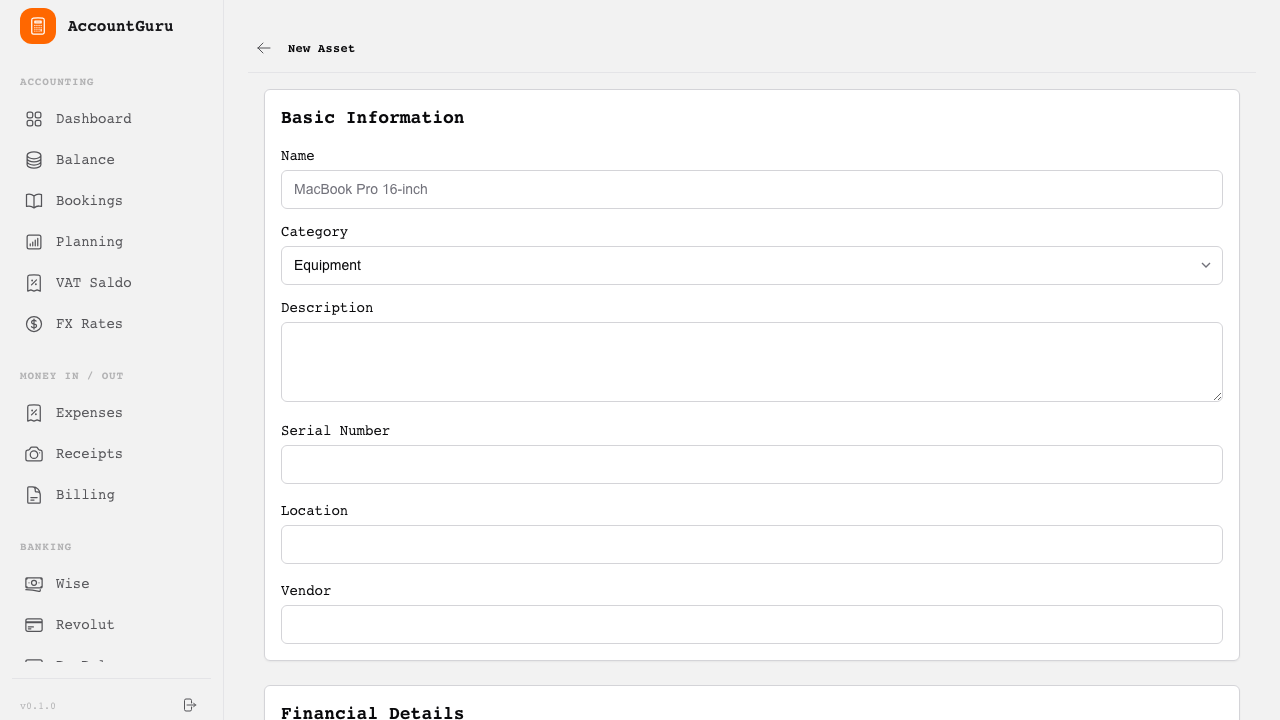Focus the Description text area
The width and height of the screenshot is (1280, 720).
pos(751,361)
